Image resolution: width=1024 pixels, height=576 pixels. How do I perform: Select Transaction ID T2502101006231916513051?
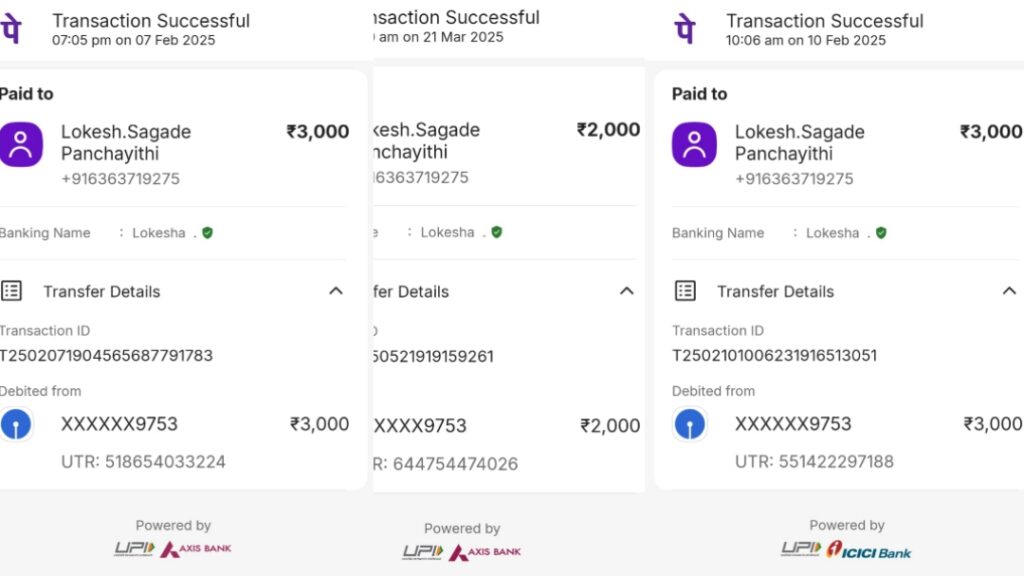[x=774, y=355]
